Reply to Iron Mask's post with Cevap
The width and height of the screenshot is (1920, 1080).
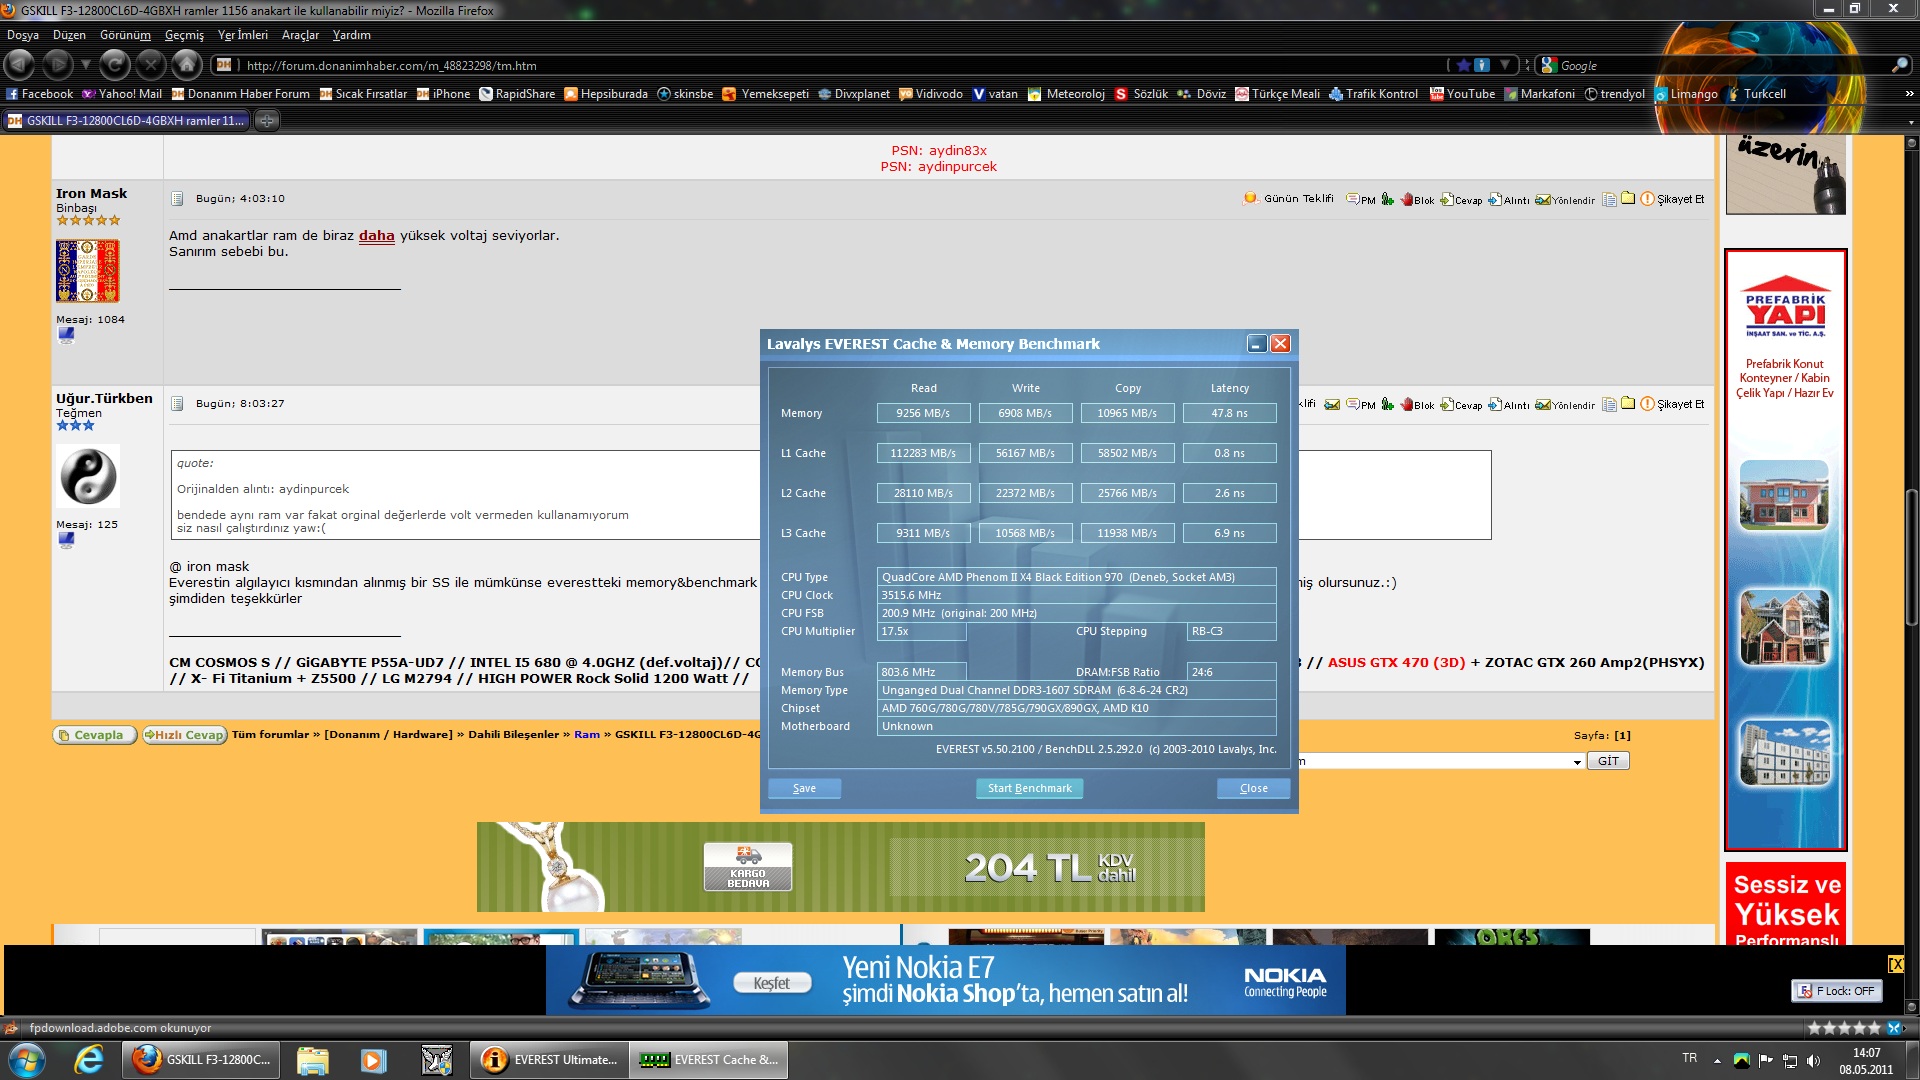[1461, 199]
